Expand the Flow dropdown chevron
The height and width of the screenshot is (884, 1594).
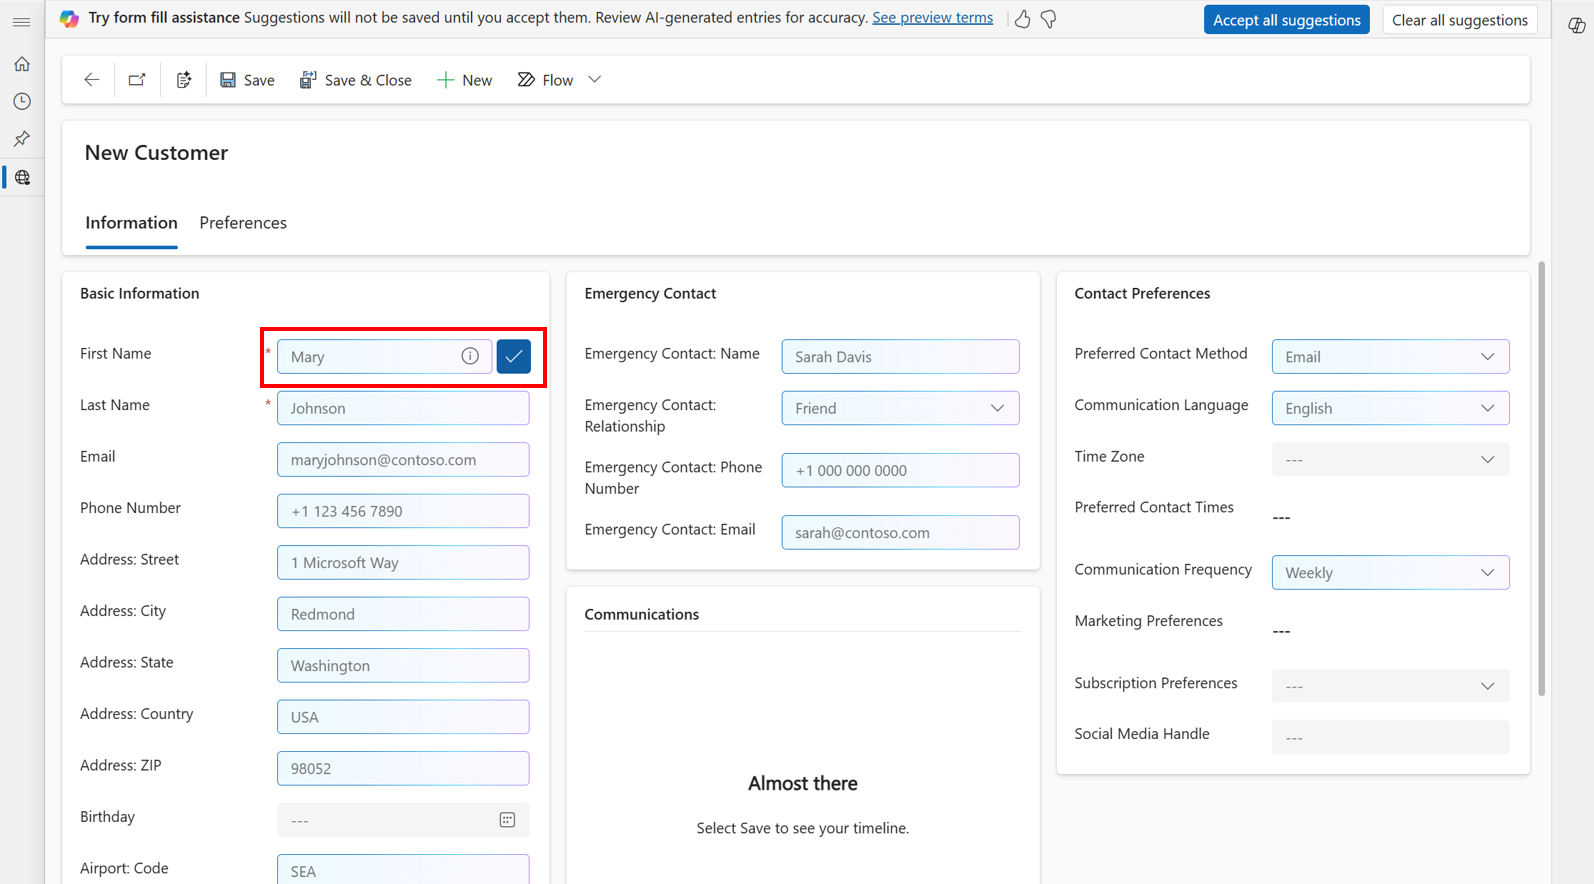[x=594, y=80]
